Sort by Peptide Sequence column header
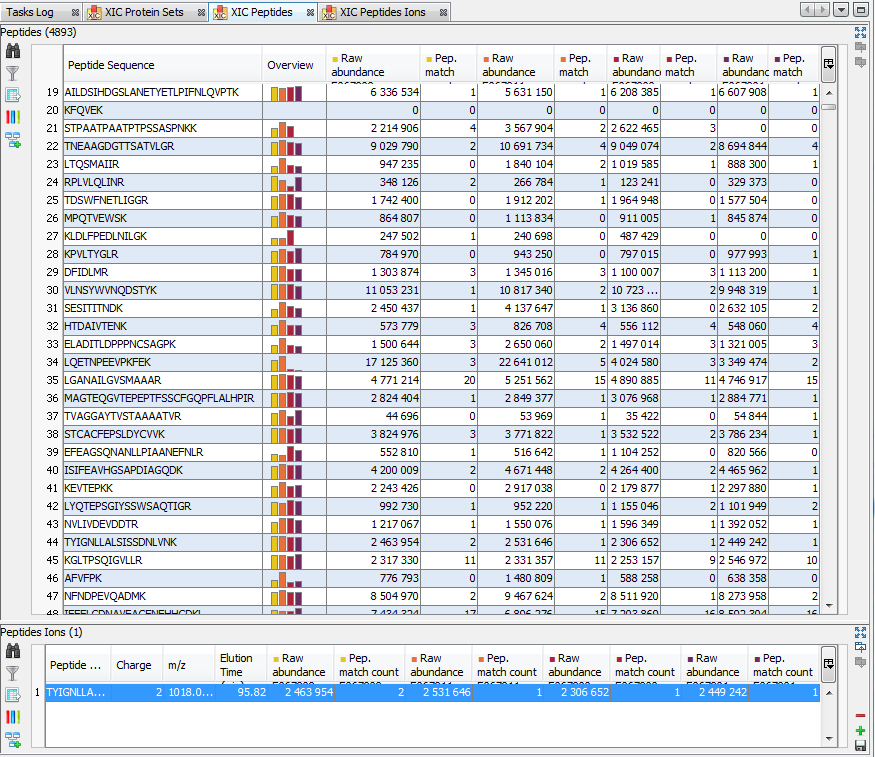This screenshot has width=875, height=757. point(160,65)
